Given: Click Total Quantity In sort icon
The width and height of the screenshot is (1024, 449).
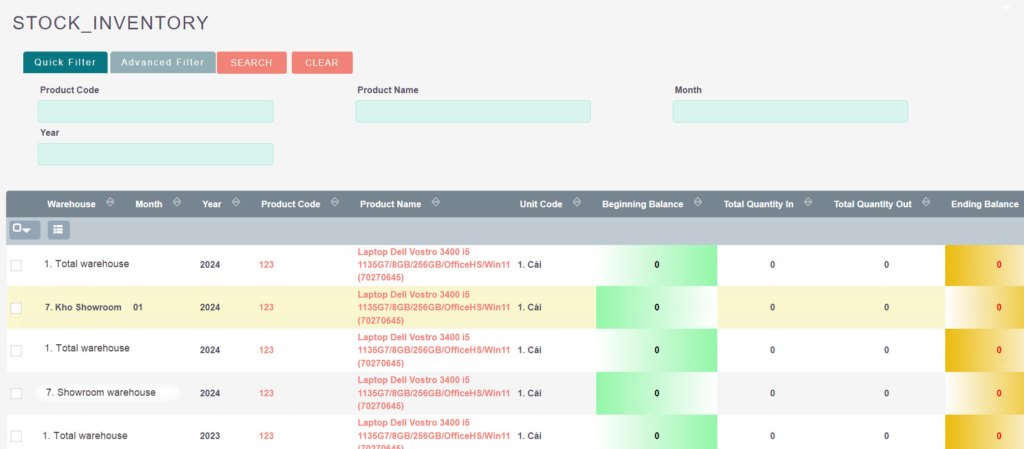Looking at the screenshot, I should click(808, 203).
